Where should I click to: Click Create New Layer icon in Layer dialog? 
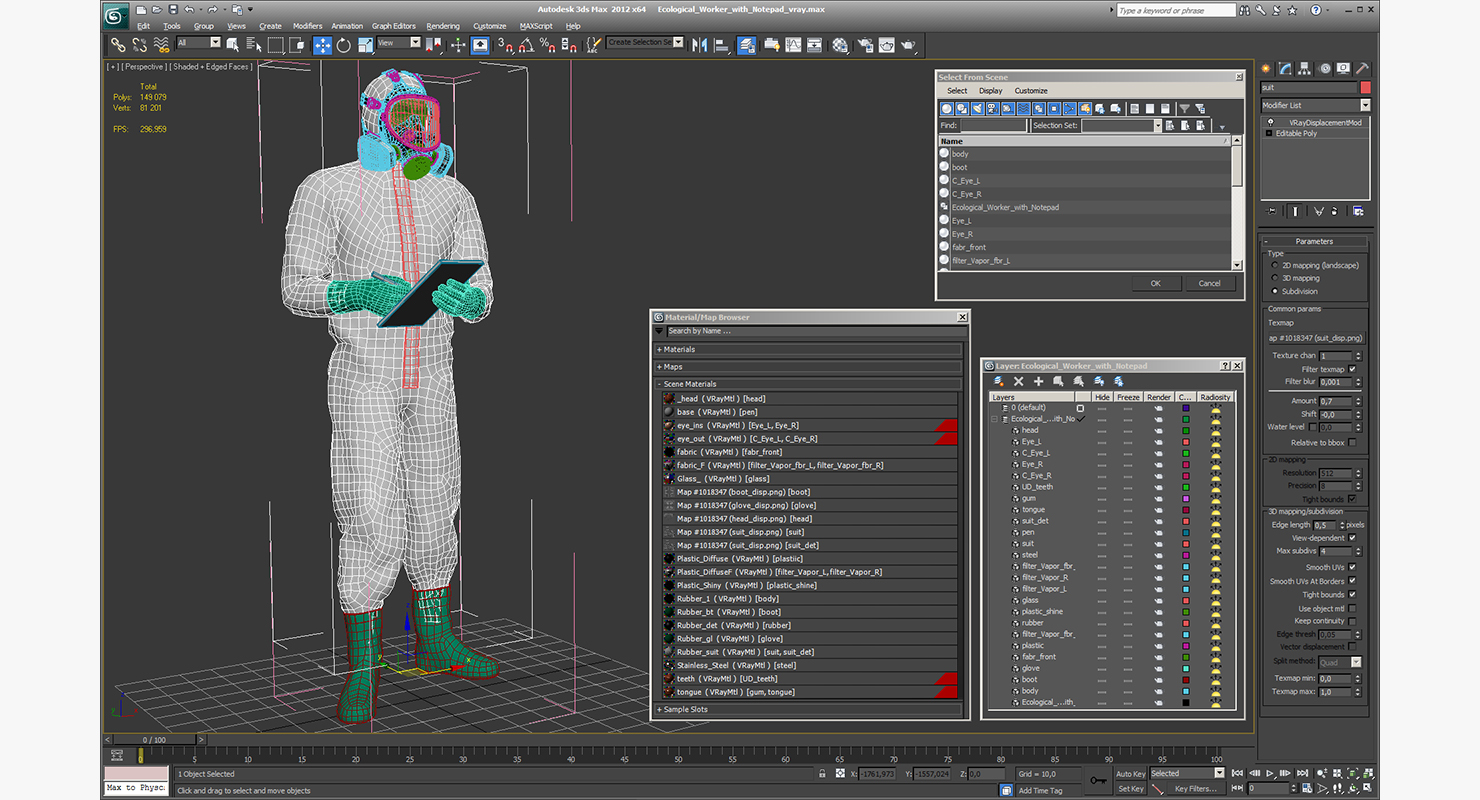(x=998, y=381)
